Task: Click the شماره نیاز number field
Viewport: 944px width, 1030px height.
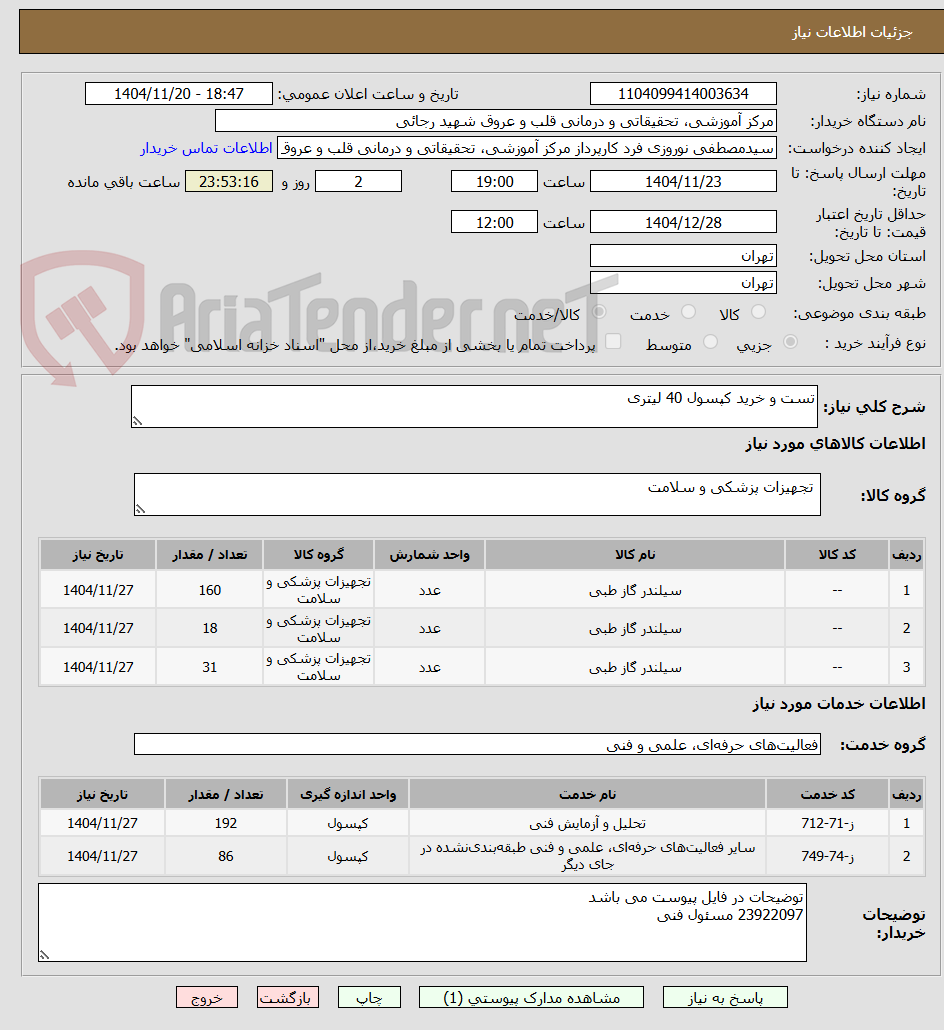Action: [683, 94]
